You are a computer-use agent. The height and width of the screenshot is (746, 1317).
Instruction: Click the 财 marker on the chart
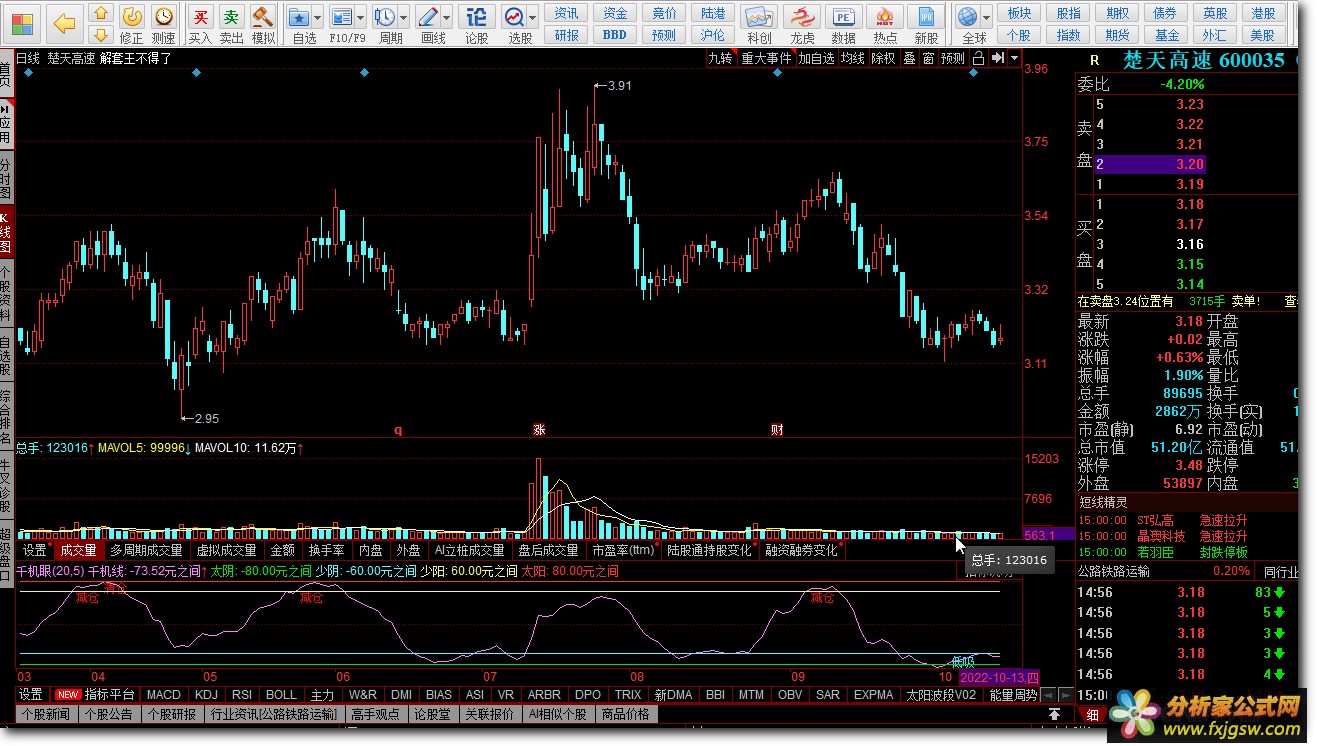pyautogui.click(x=777, y=430)
